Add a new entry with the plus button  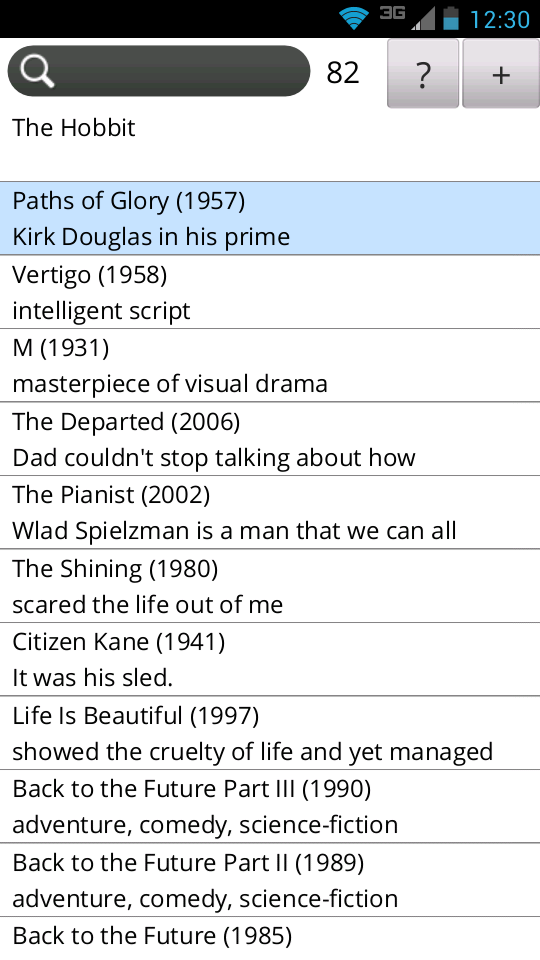click(x=501, y=73)
